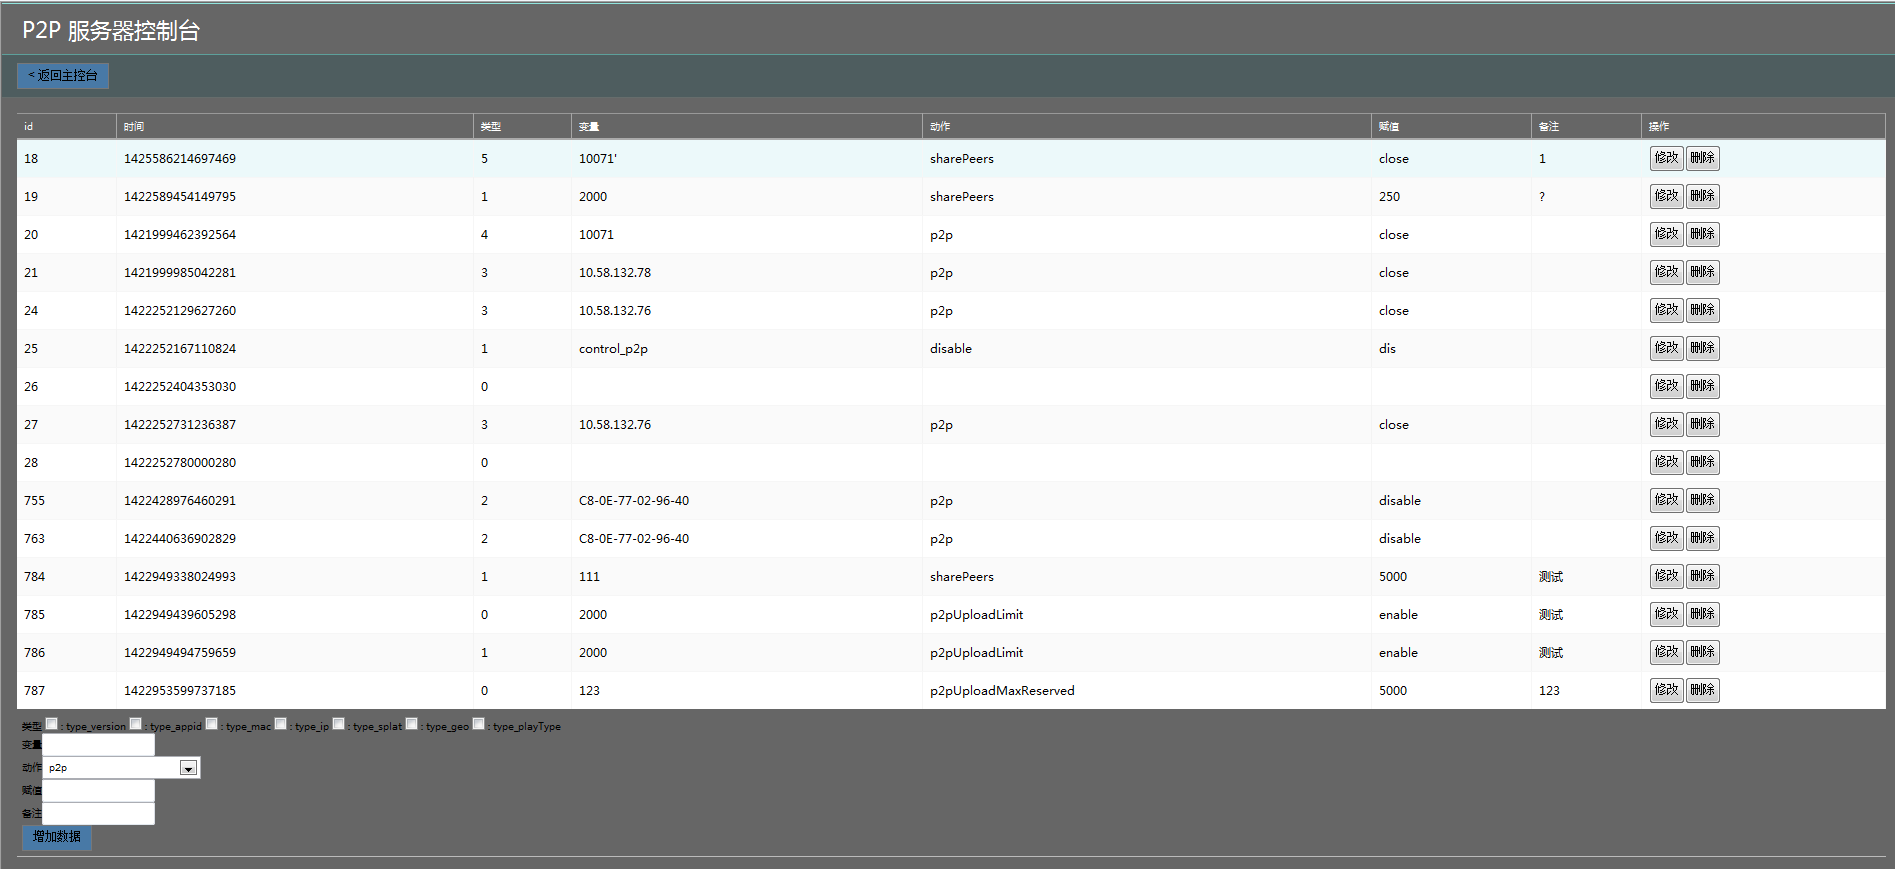The height and width of the screenshot is (869, 1895).
Task: Click 修改 for row id 20
Action: 1666,234
